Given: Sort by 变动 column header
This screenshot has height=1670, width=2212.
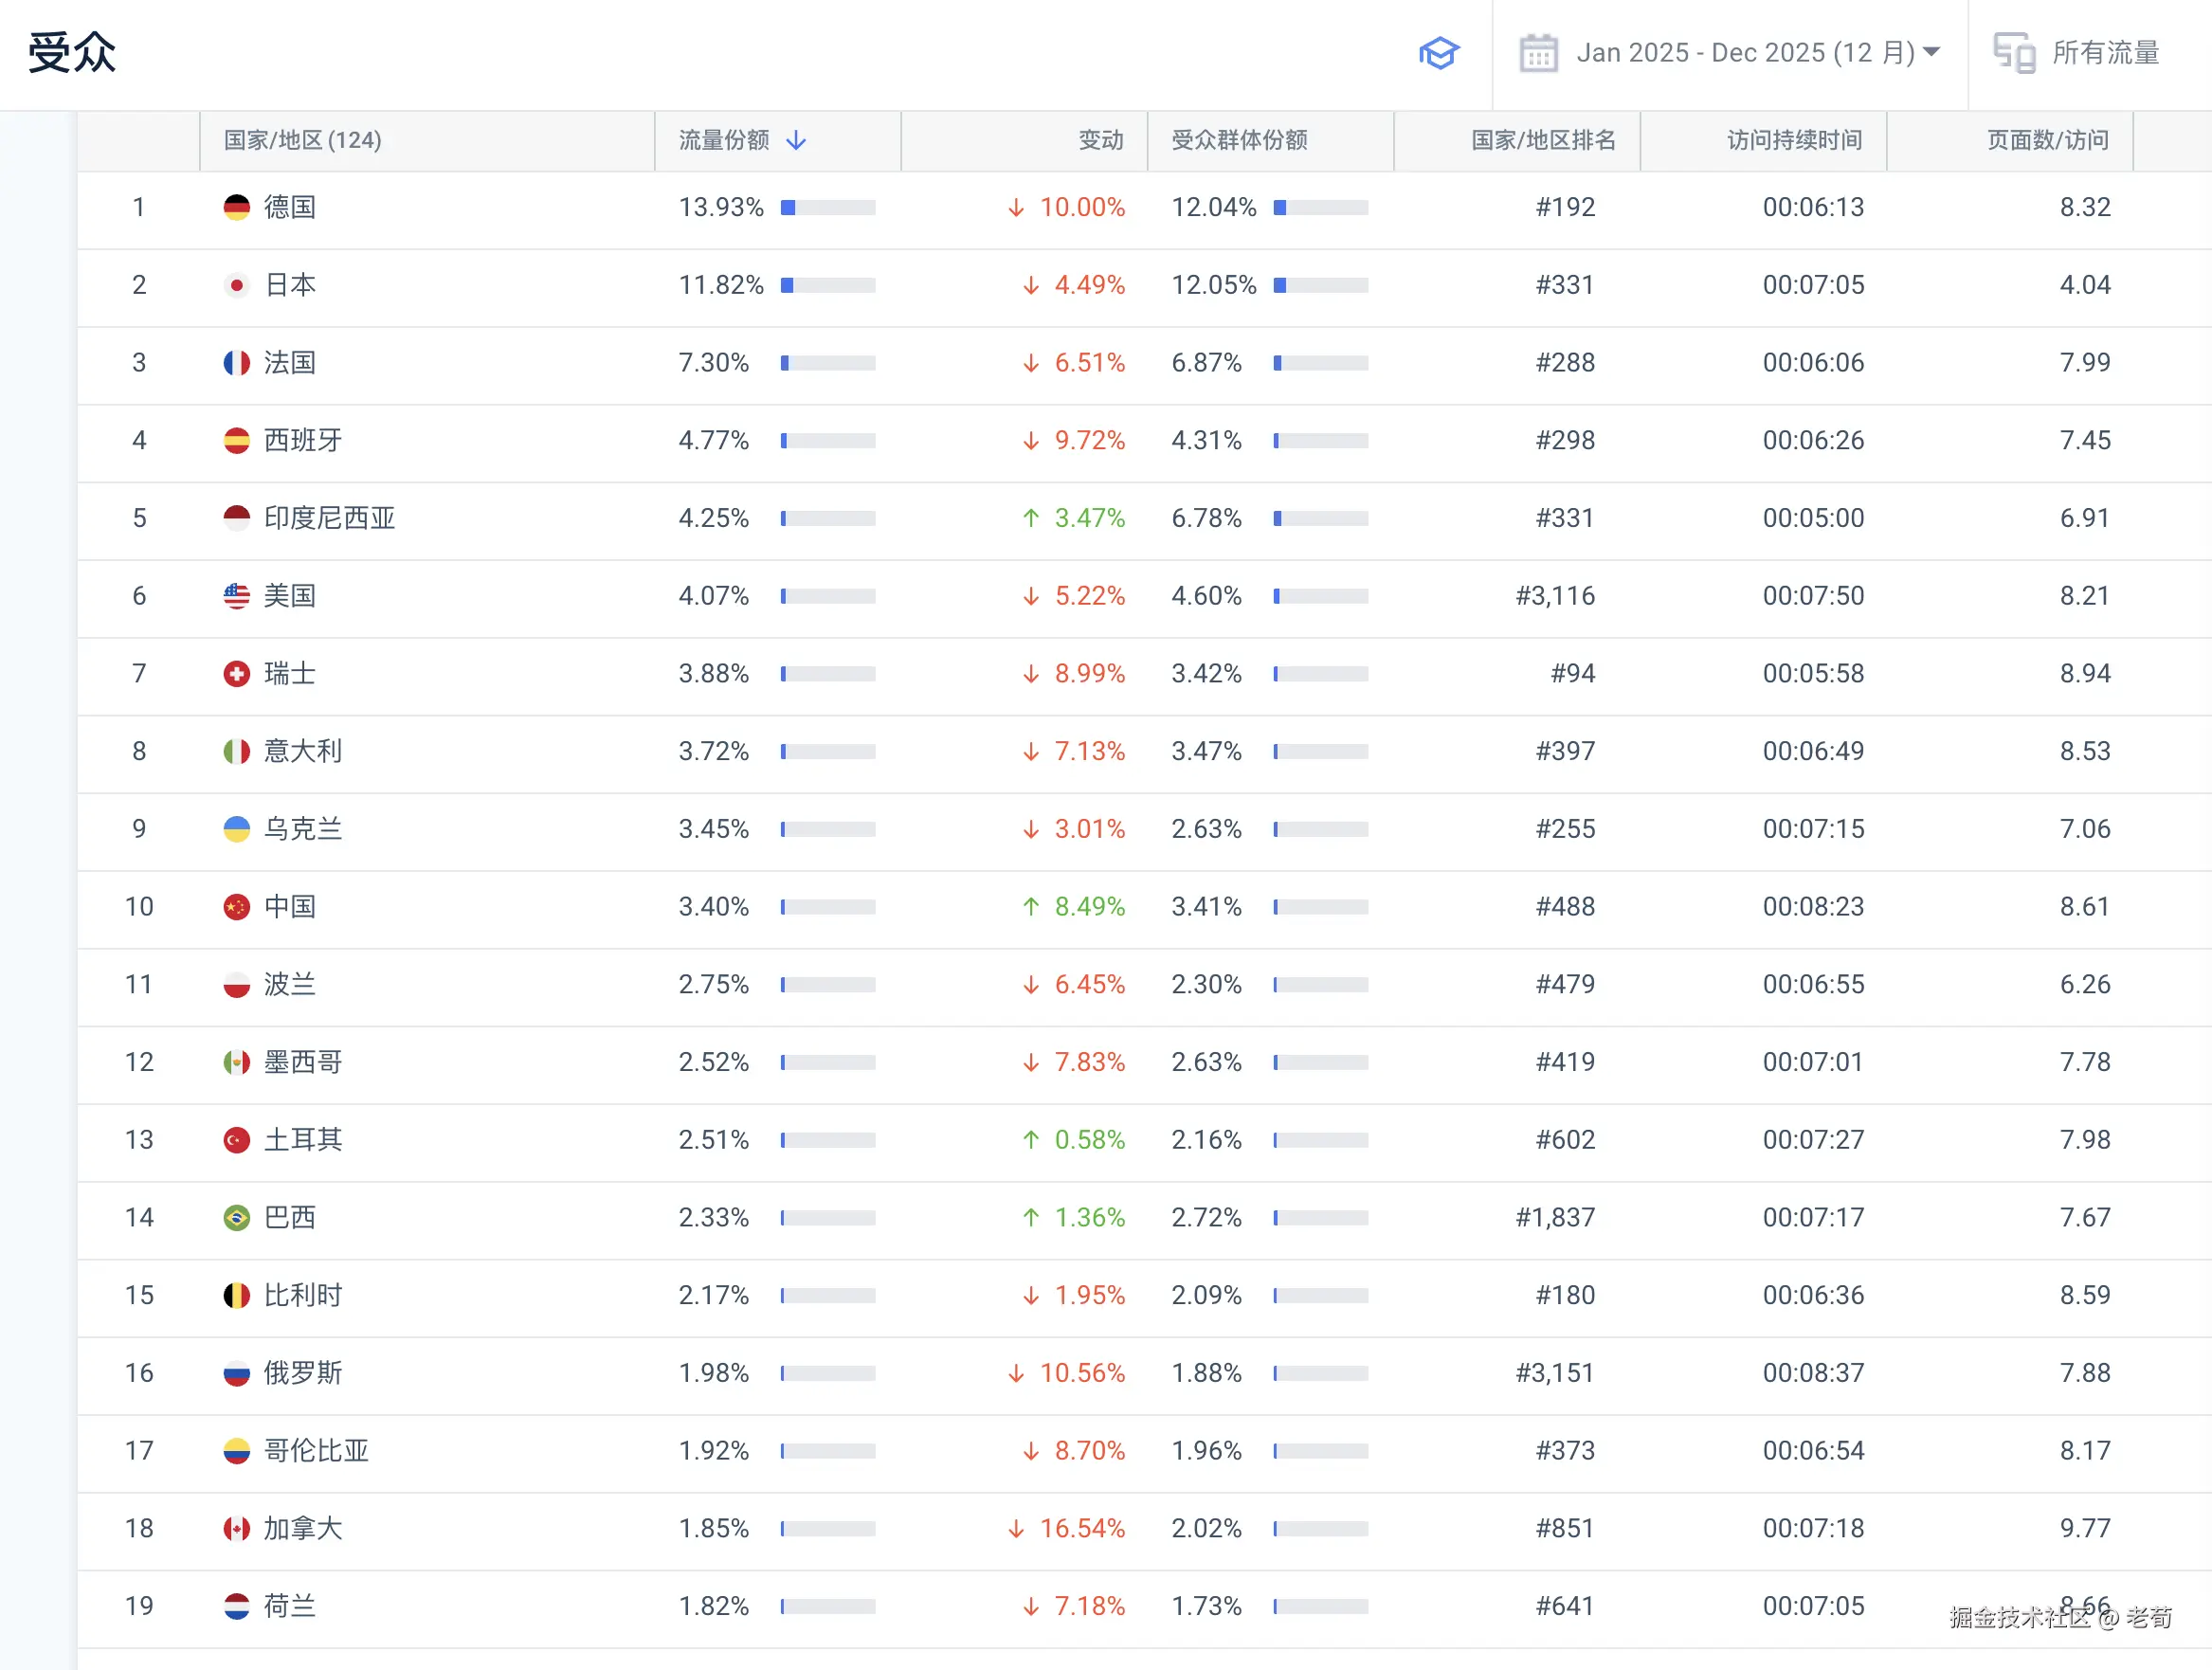Looking at the screenshot, I should (x=1100, y=140).
